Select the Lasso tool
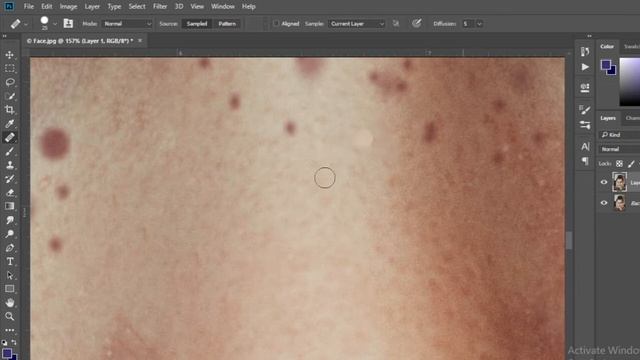The image size is (640, 360). [10, 82]
